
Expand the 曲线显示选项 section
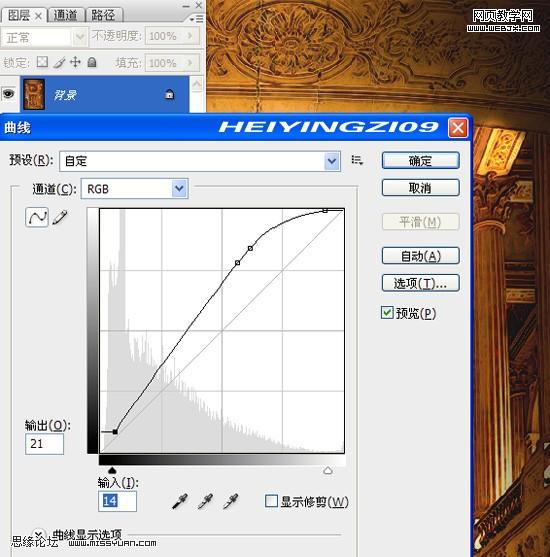38,534
